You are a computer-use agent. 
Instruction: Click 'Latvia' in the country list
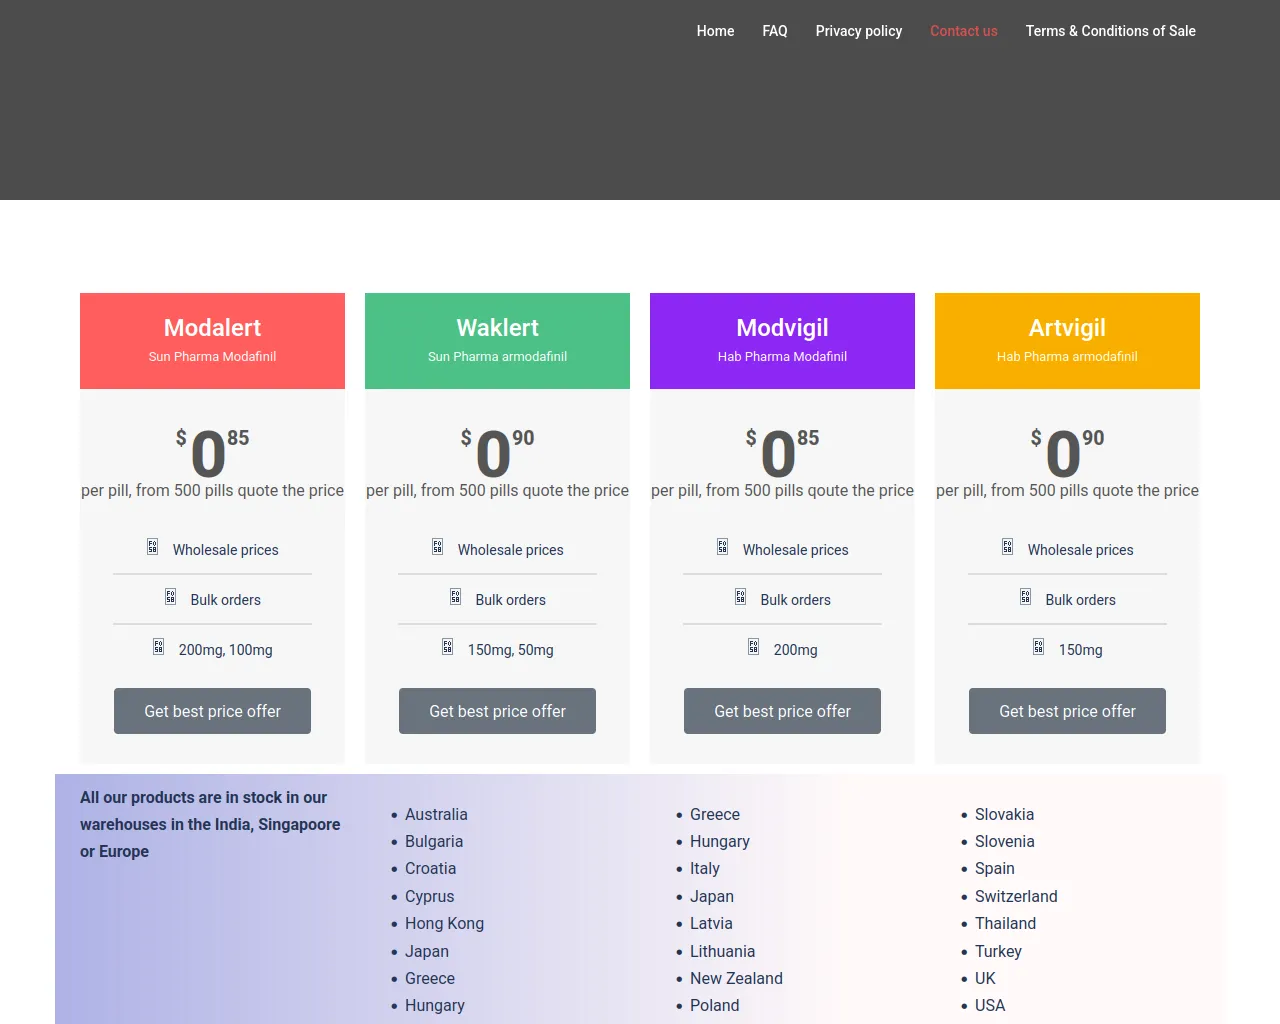tap(711, 924)
